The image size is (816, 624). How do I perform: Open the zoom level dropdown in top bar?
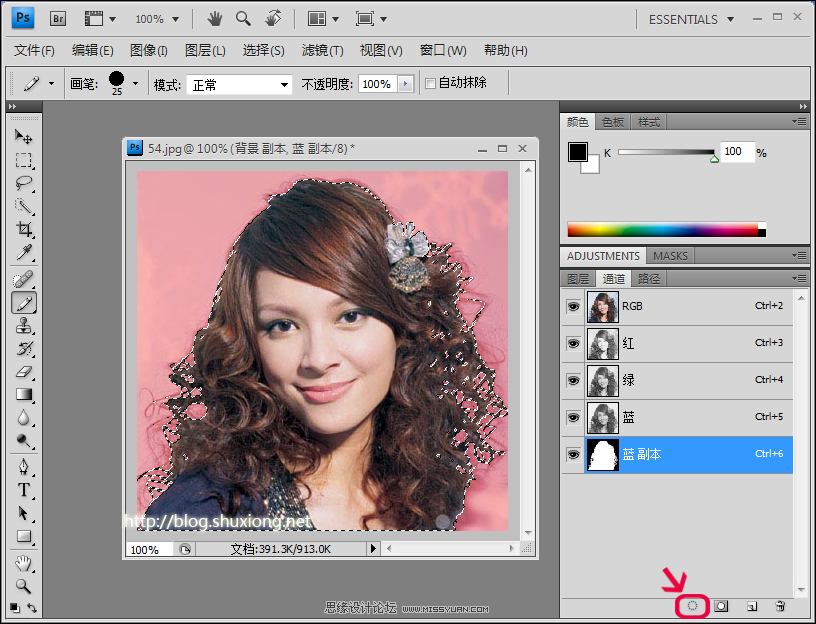click(175, 19)
